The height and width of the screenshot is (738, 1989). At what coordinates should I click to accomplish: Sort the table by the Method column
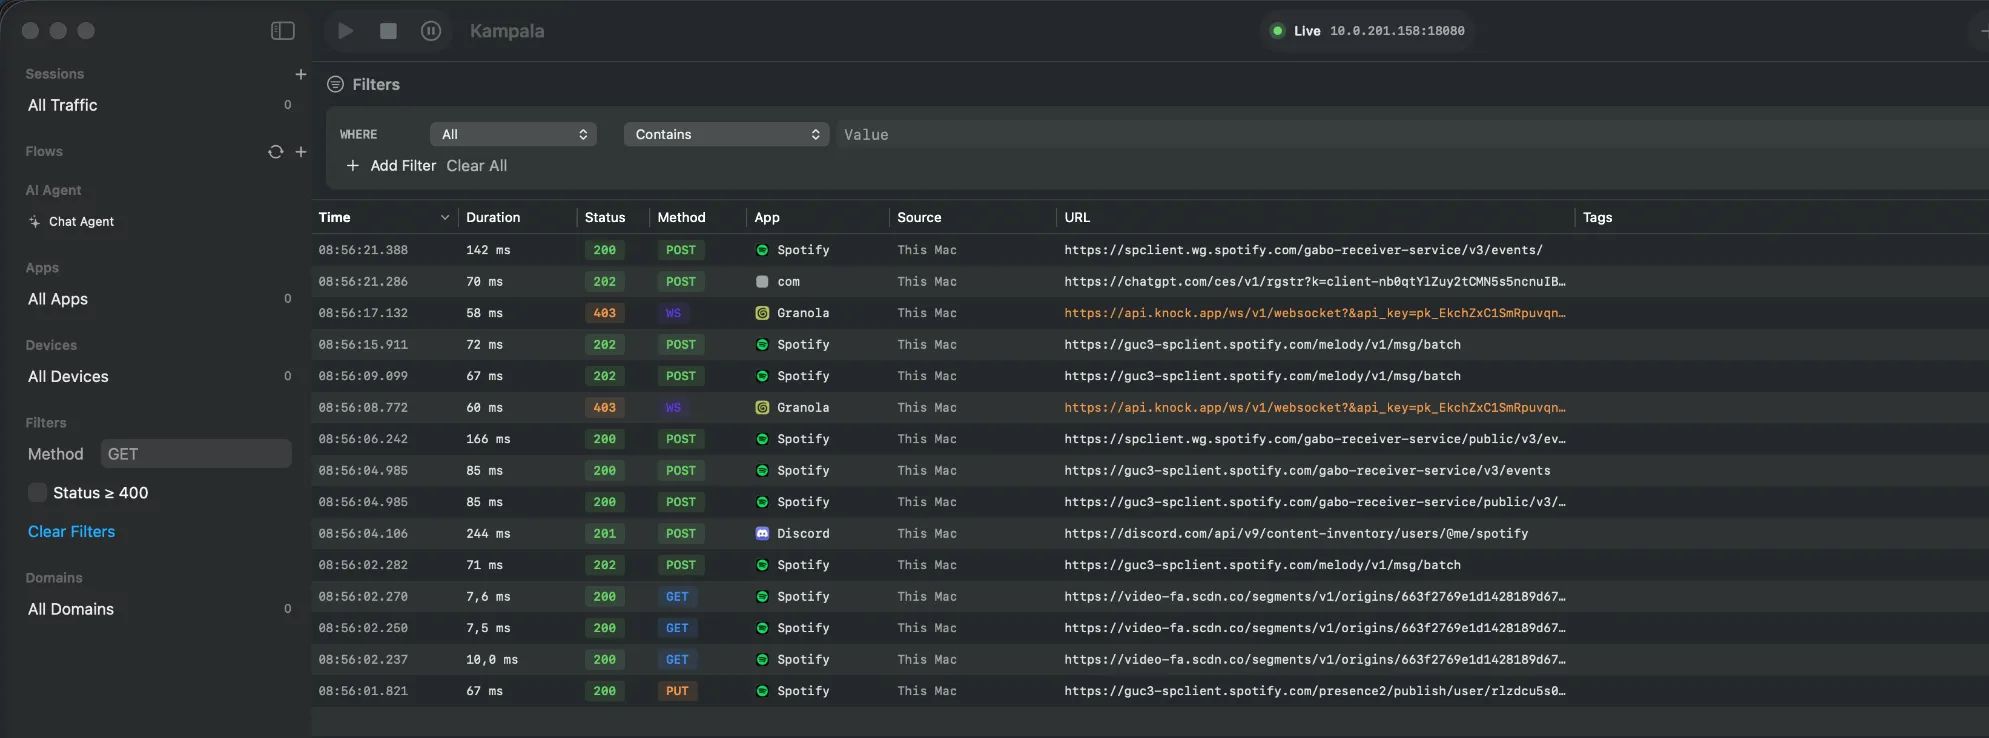click(682, 218)
